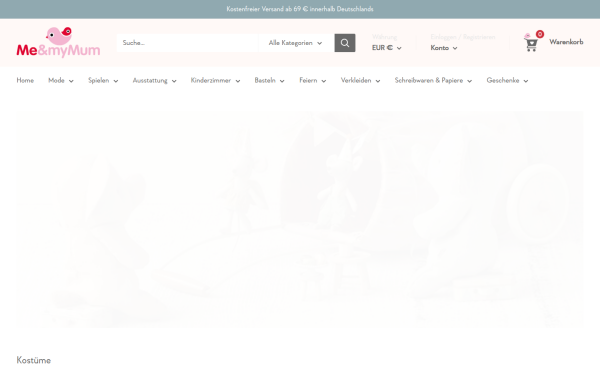Click the Einloggen / Registrieren label

coord(463,37)
